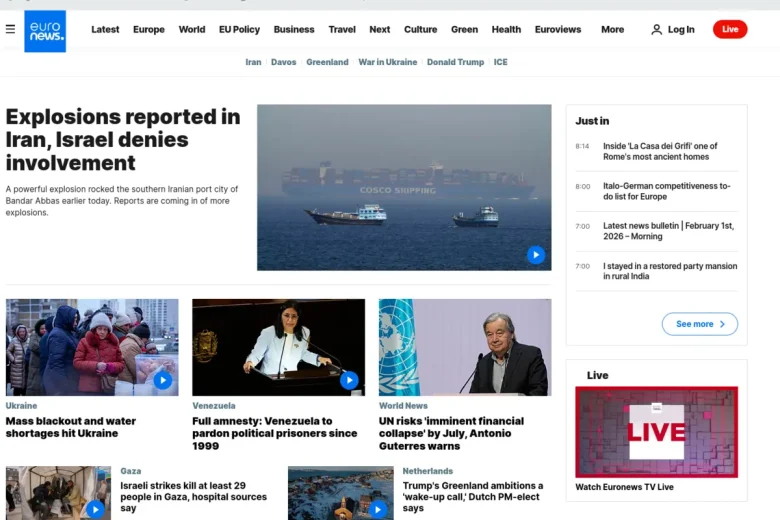This screenshot has height=520, width=780.
Task: Click the World News category label
Action: coord(403,406)
